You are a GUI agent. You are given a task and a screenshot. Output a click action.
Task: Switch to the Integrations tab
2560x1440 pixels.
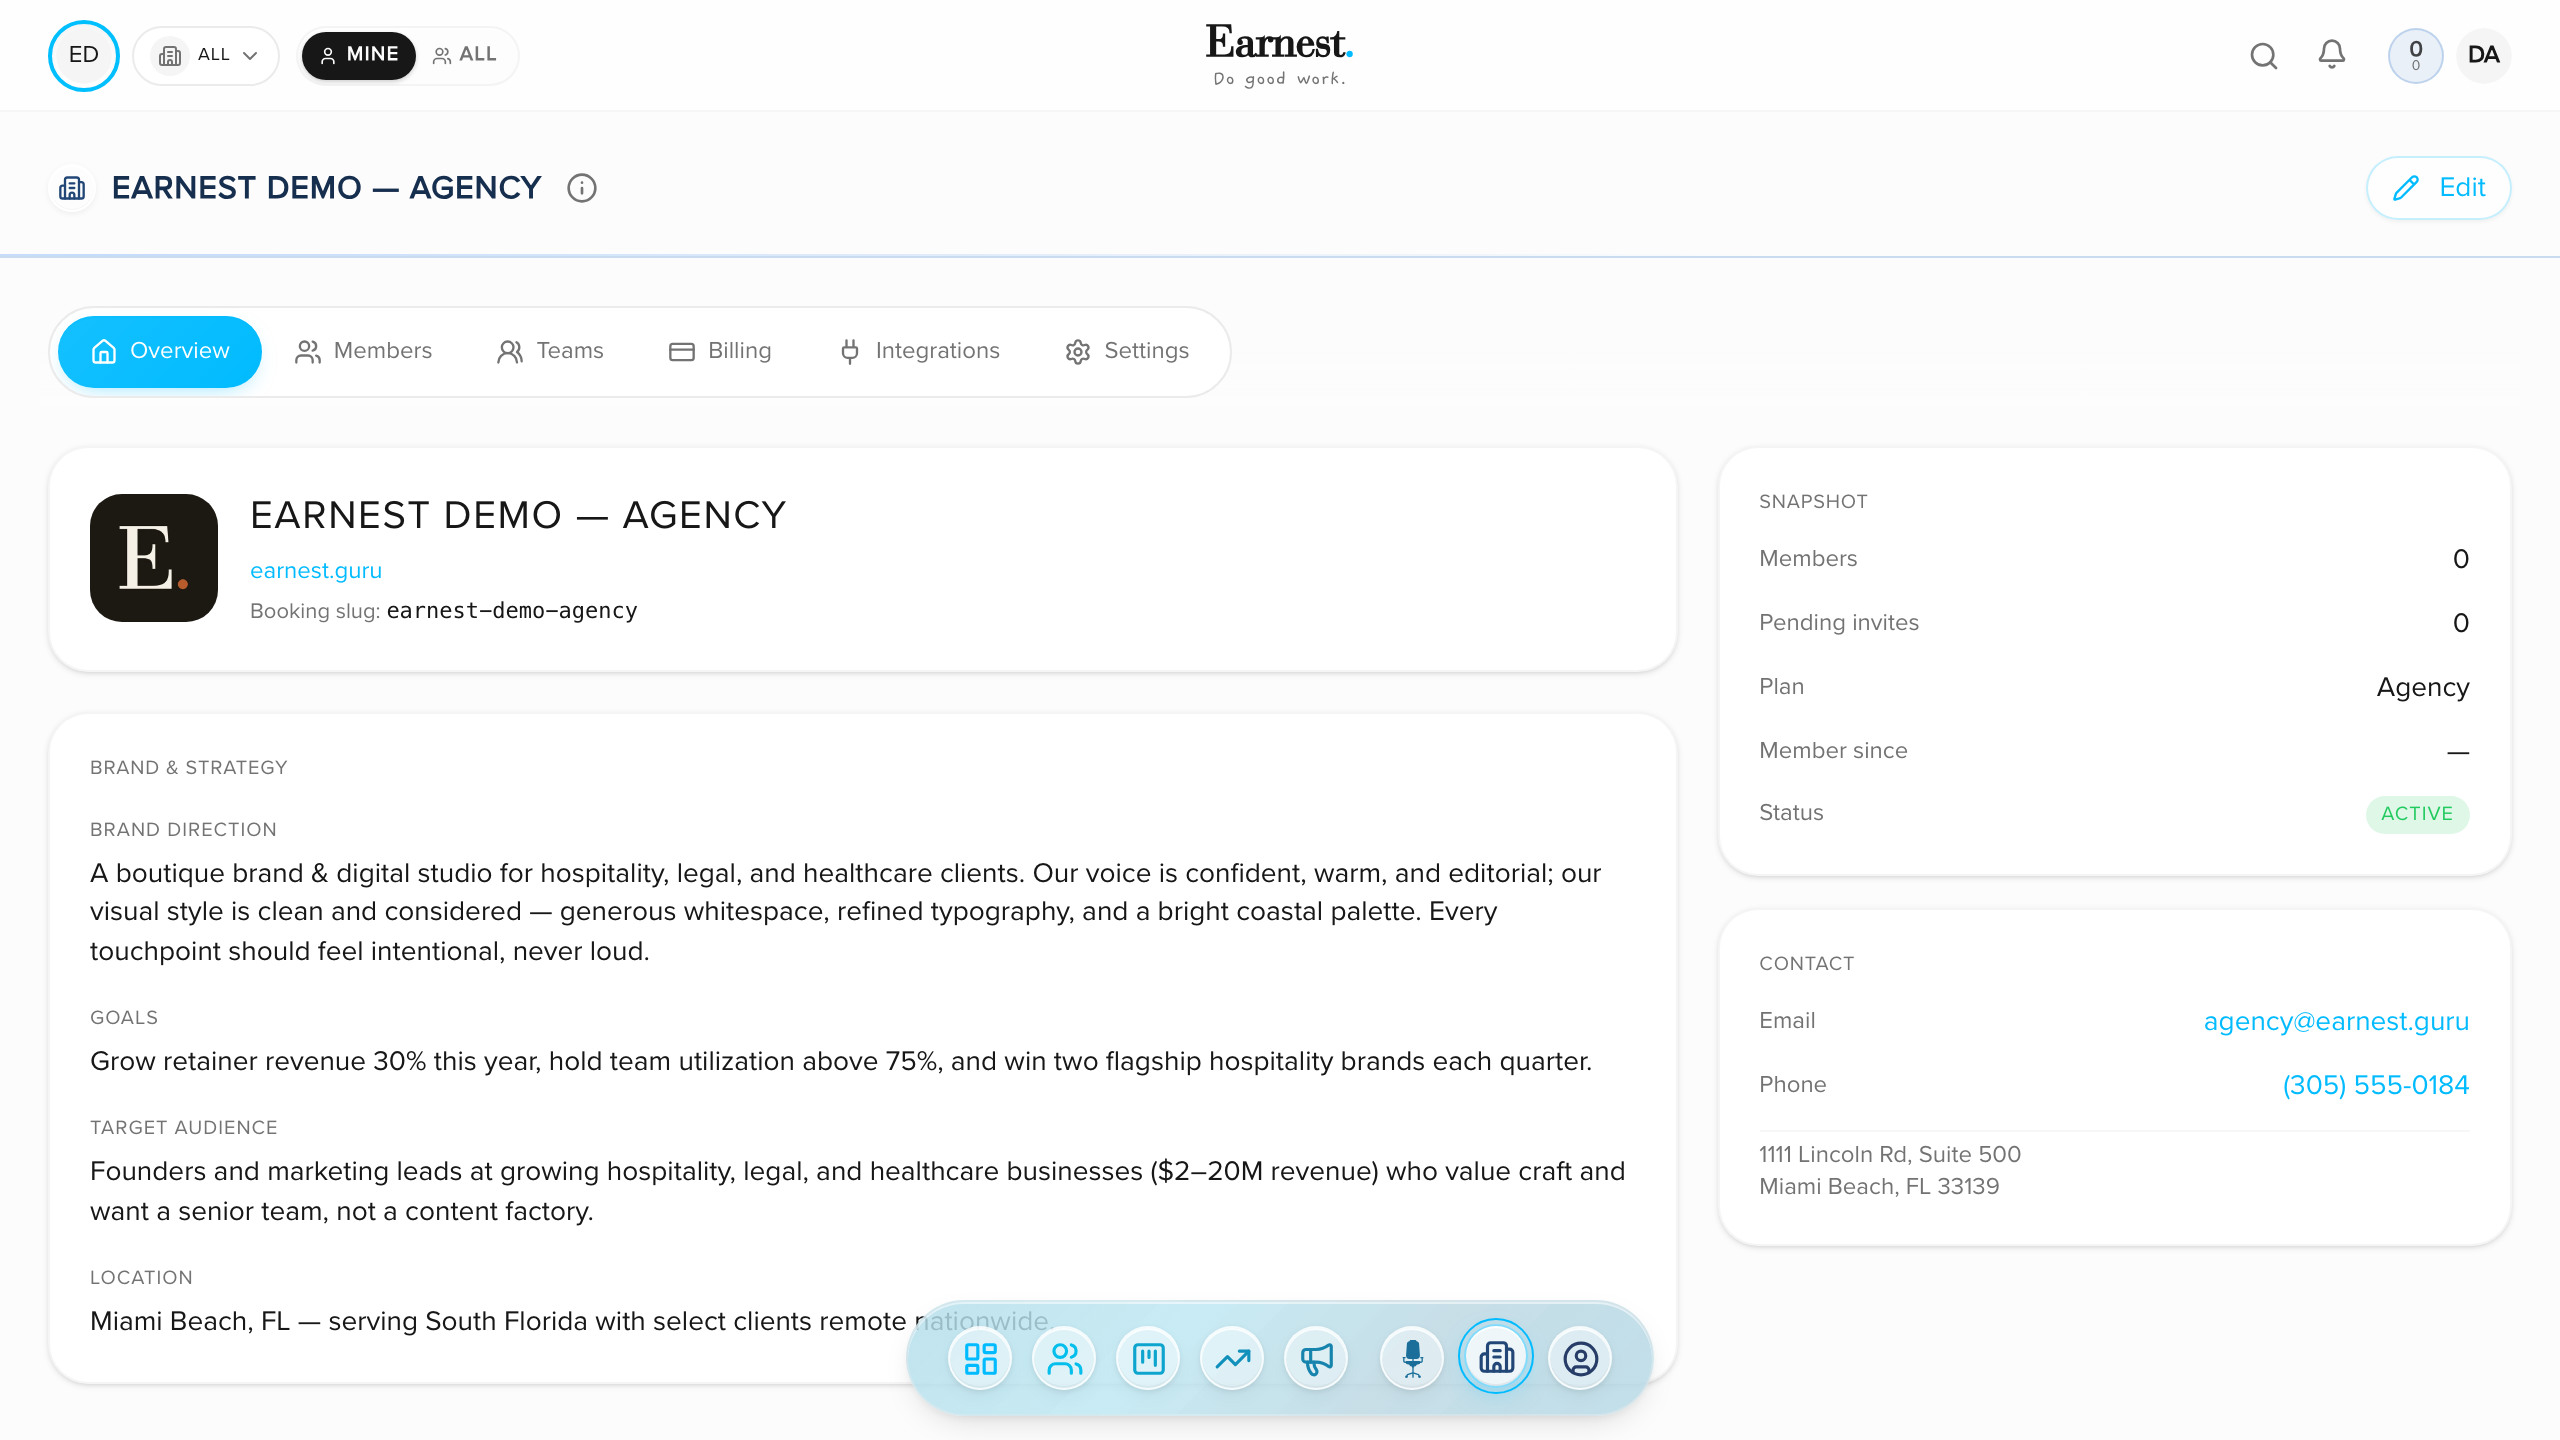coord(919,351)
